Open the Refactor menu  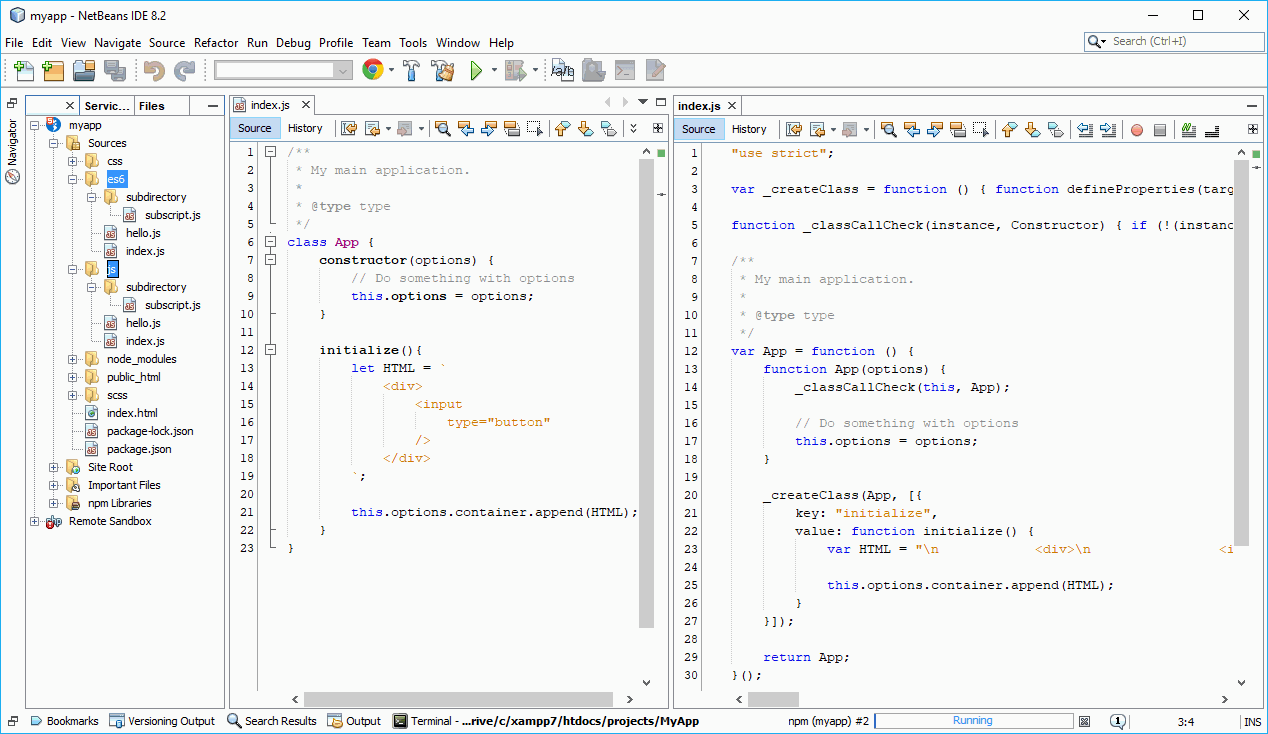(x=216, y=43)
